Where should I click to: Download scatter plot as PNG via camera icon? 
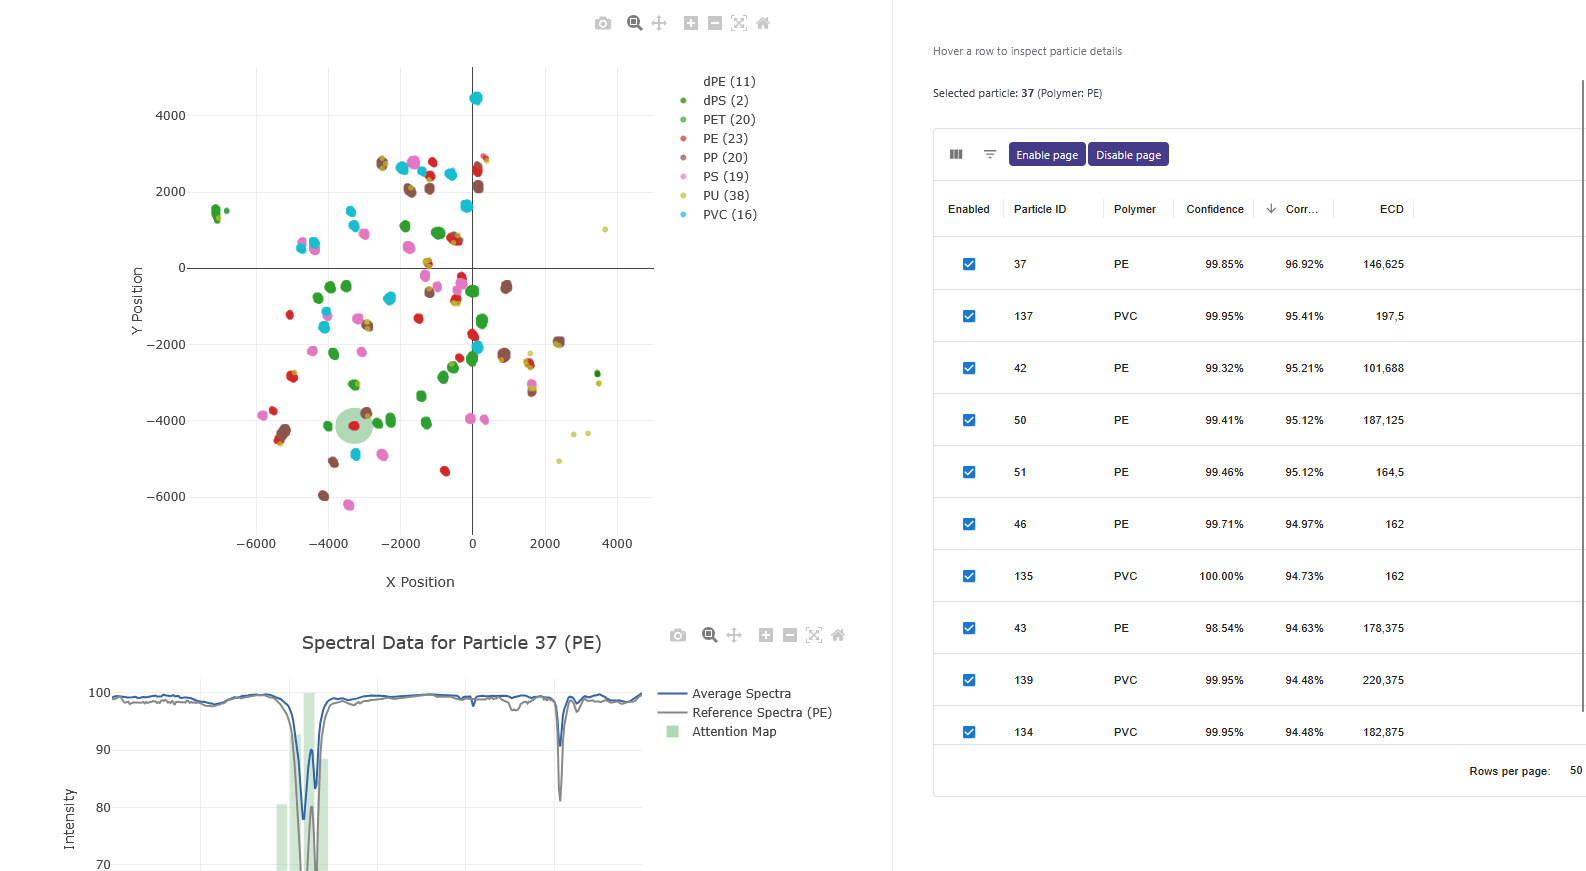point(602,23)
